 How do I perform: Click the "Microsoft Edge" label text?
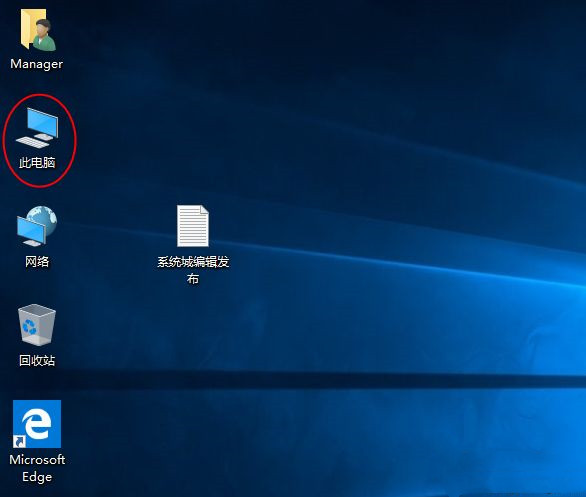tap(37, 468)
